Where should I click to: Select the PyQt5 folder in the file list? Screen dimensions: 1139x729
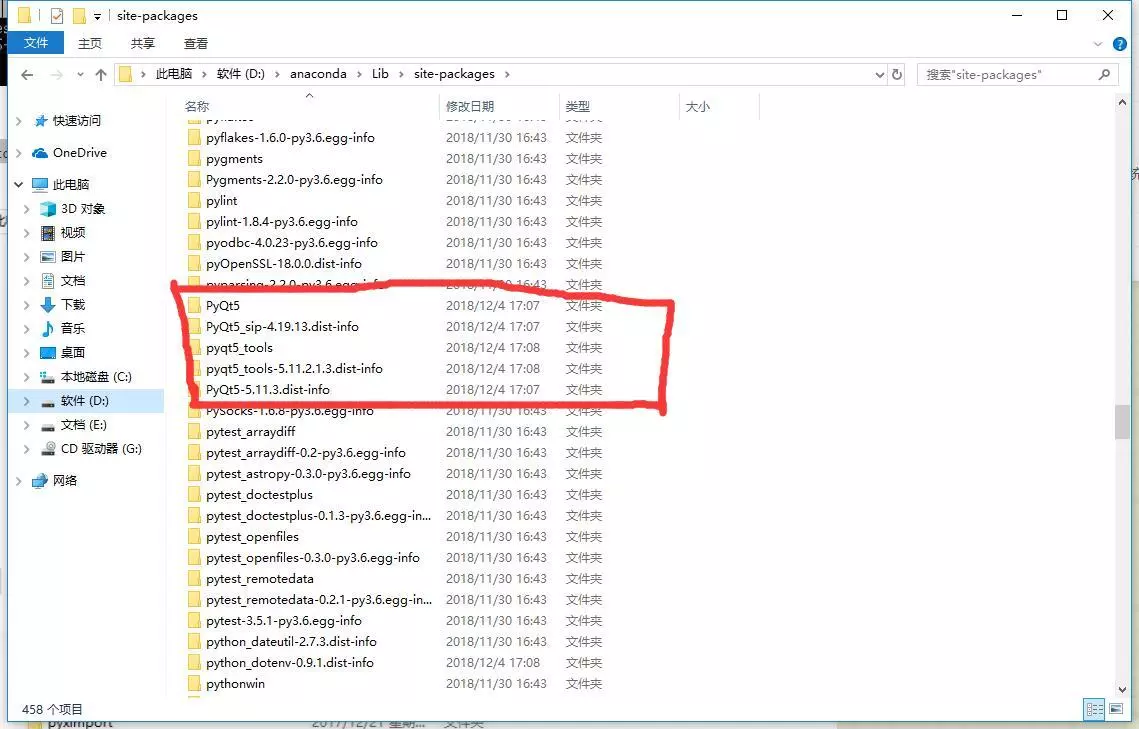click(222, 305)
